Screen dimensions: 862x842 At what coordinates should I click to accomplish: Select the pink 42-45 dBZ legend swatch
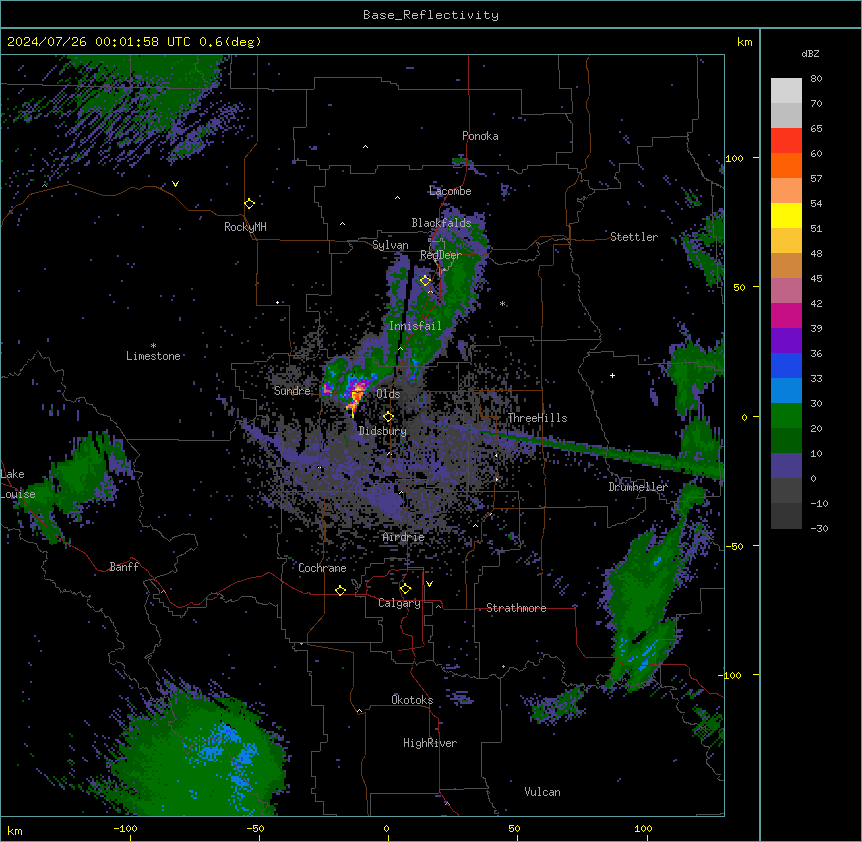pyautogui.click(x=786, y=291)
